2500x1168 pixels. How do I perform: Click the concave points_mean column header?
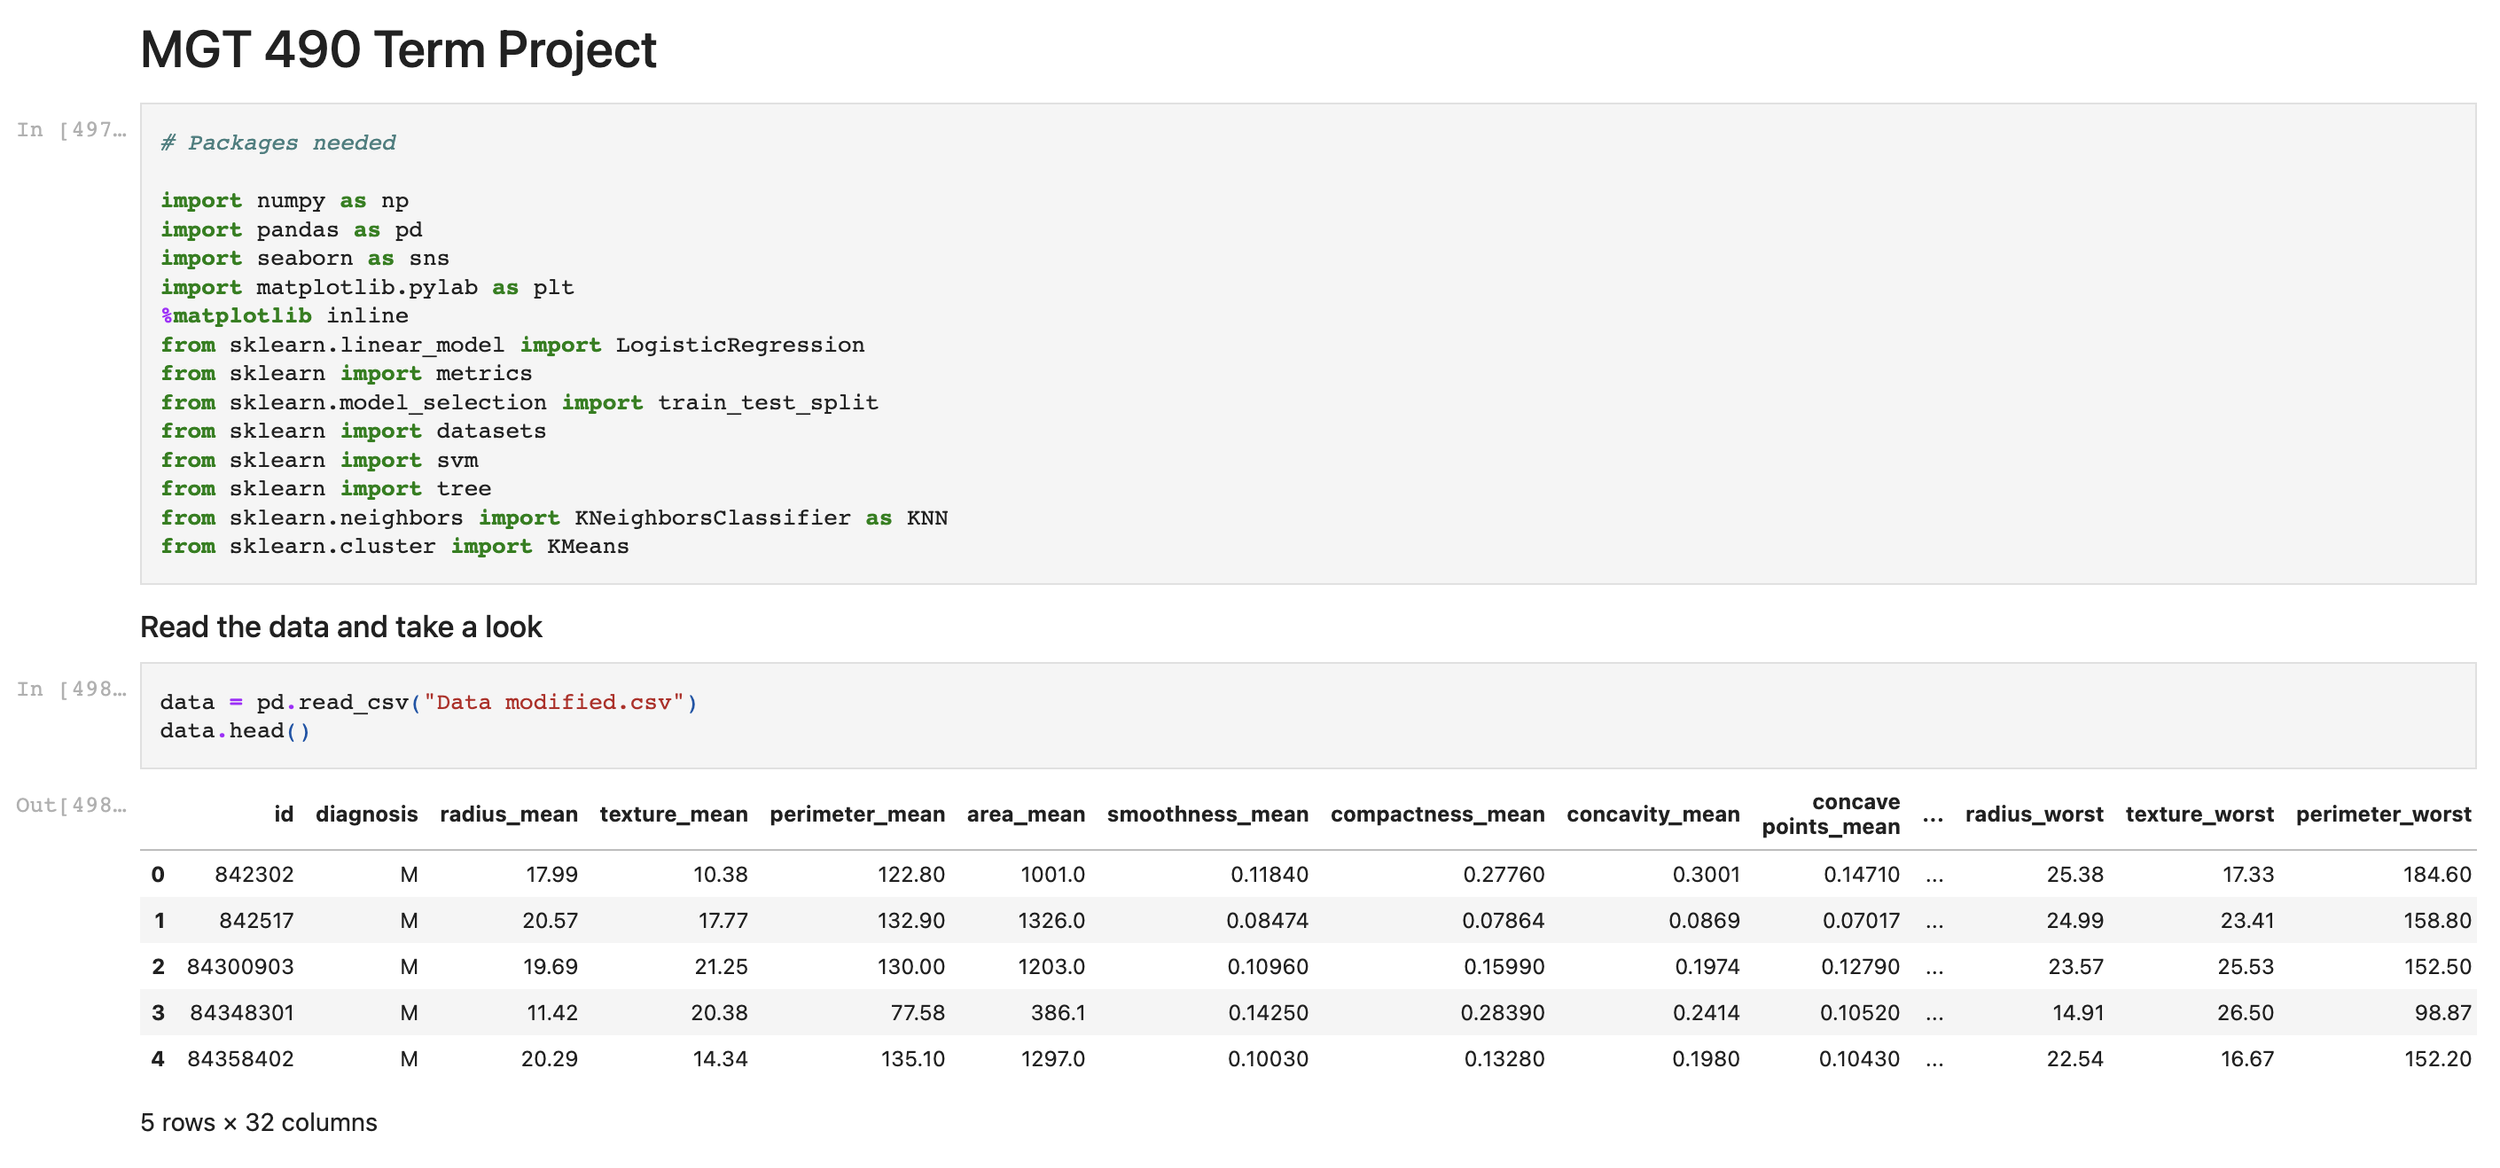click(x=1830, y=814)
